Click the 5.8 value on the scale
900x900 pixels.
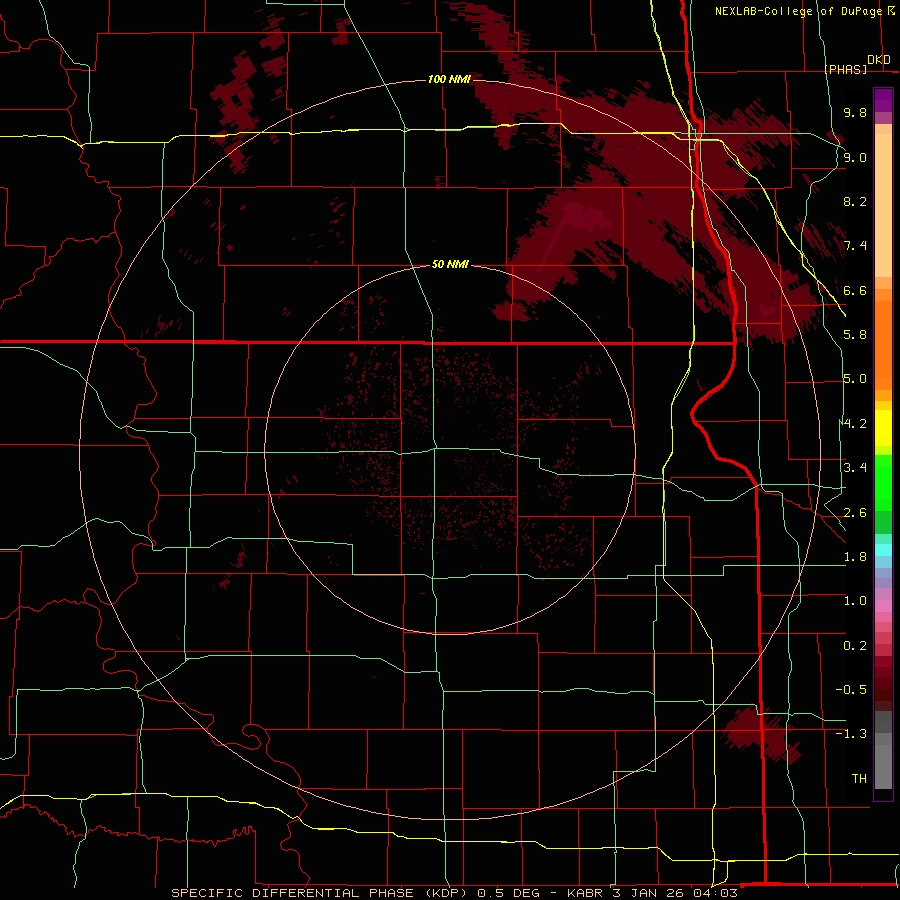pyautogui.click(x=855, y=335)
